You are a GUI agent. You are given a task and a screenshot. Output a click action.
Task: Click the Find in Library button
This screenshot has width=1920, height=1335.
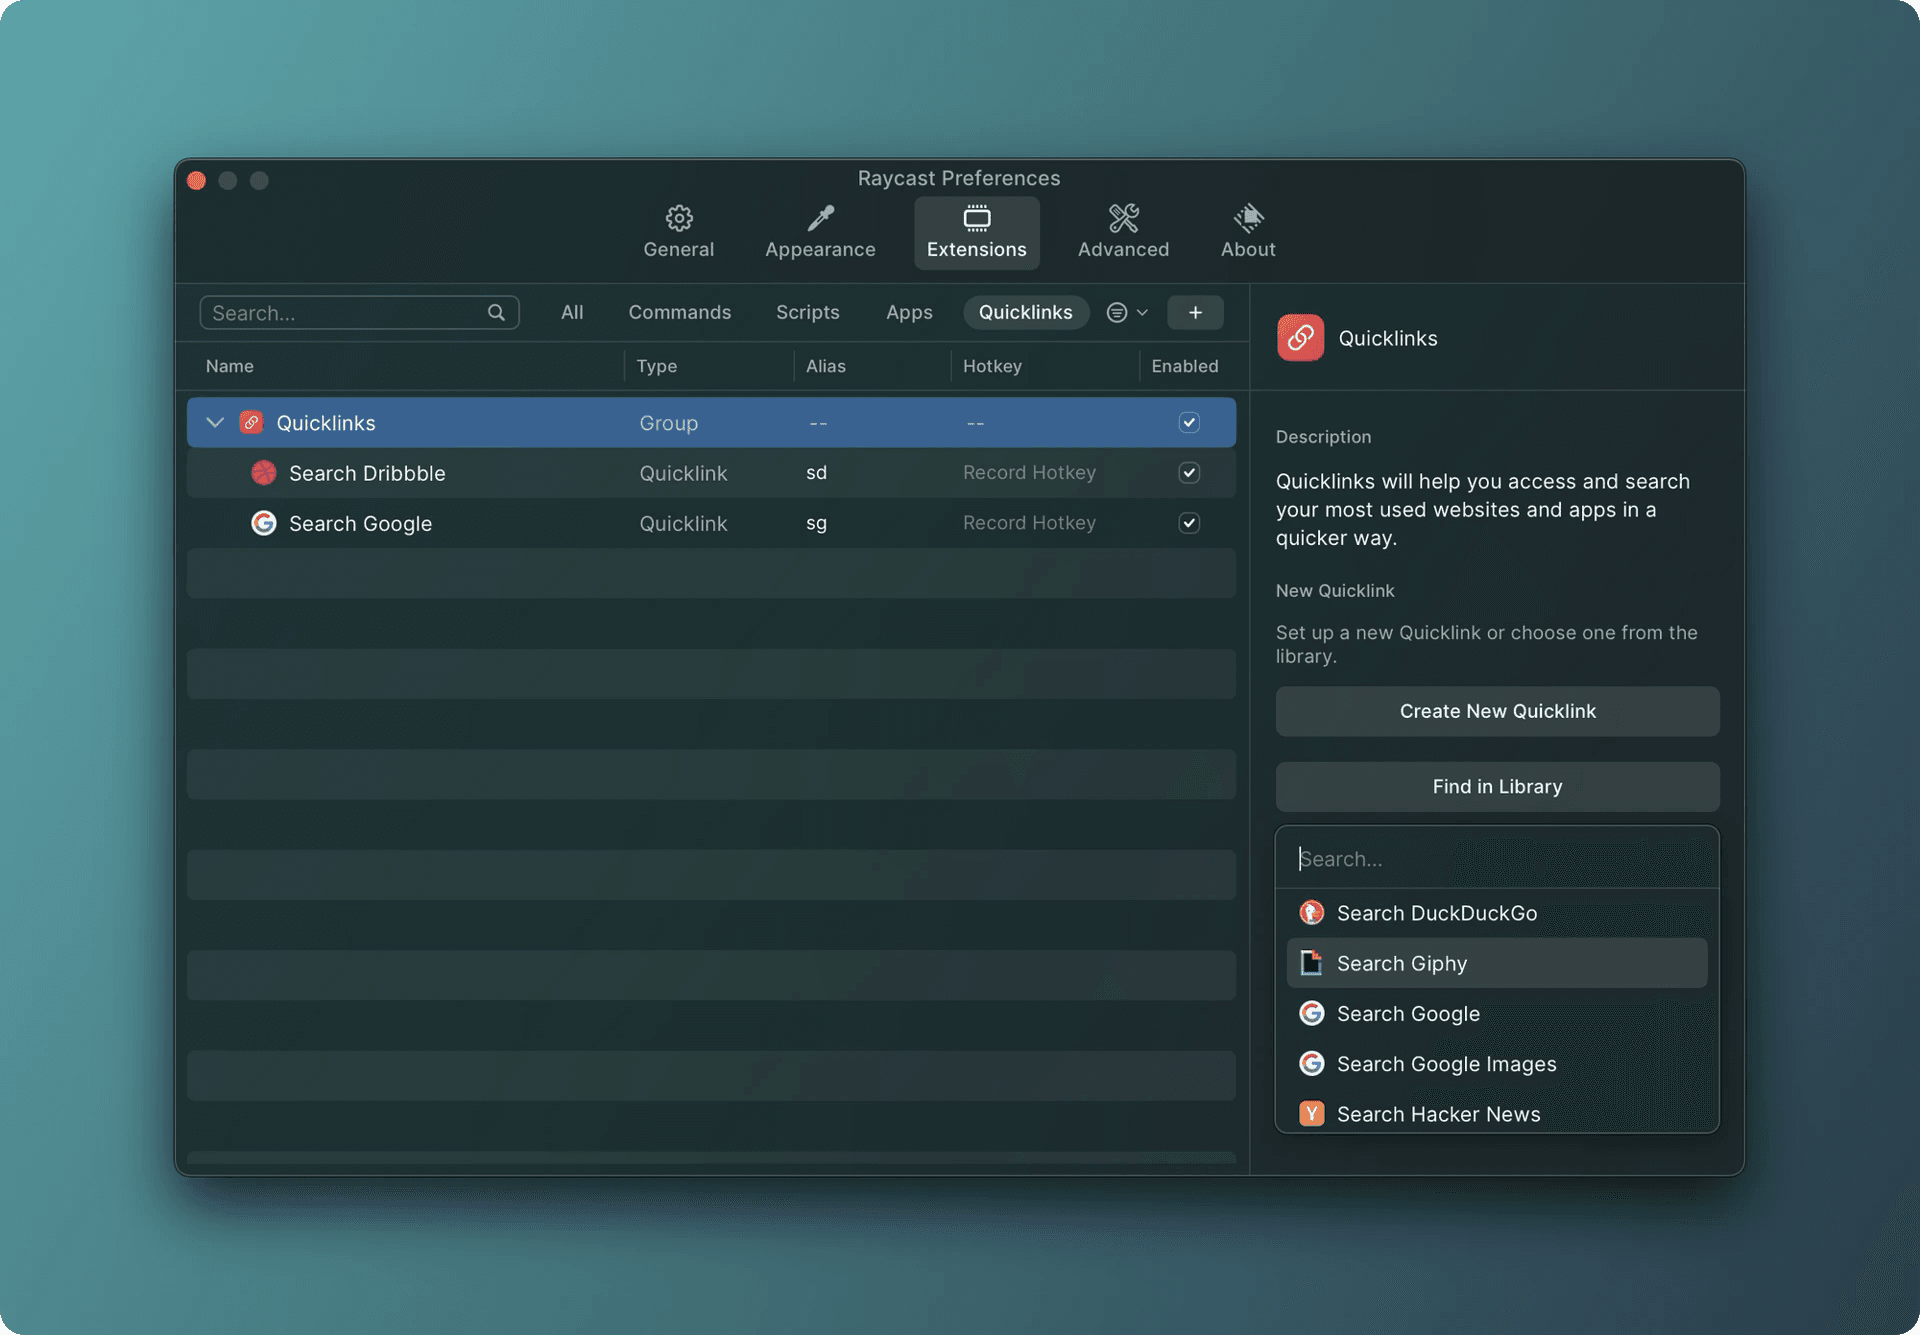(1496, 786)
